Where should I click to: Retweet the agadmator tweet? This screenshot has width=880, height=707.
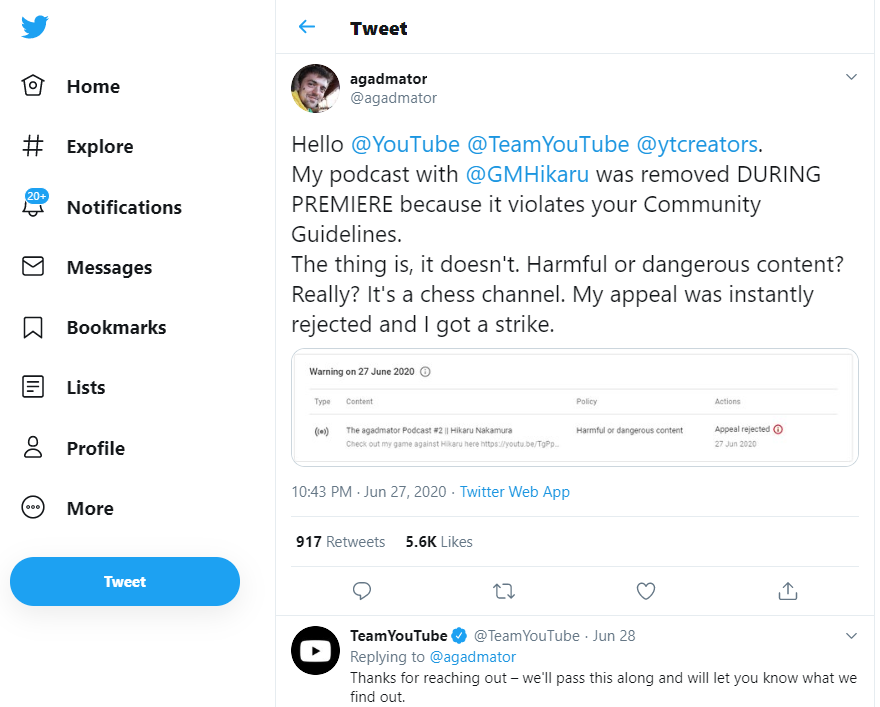[504, 591]
